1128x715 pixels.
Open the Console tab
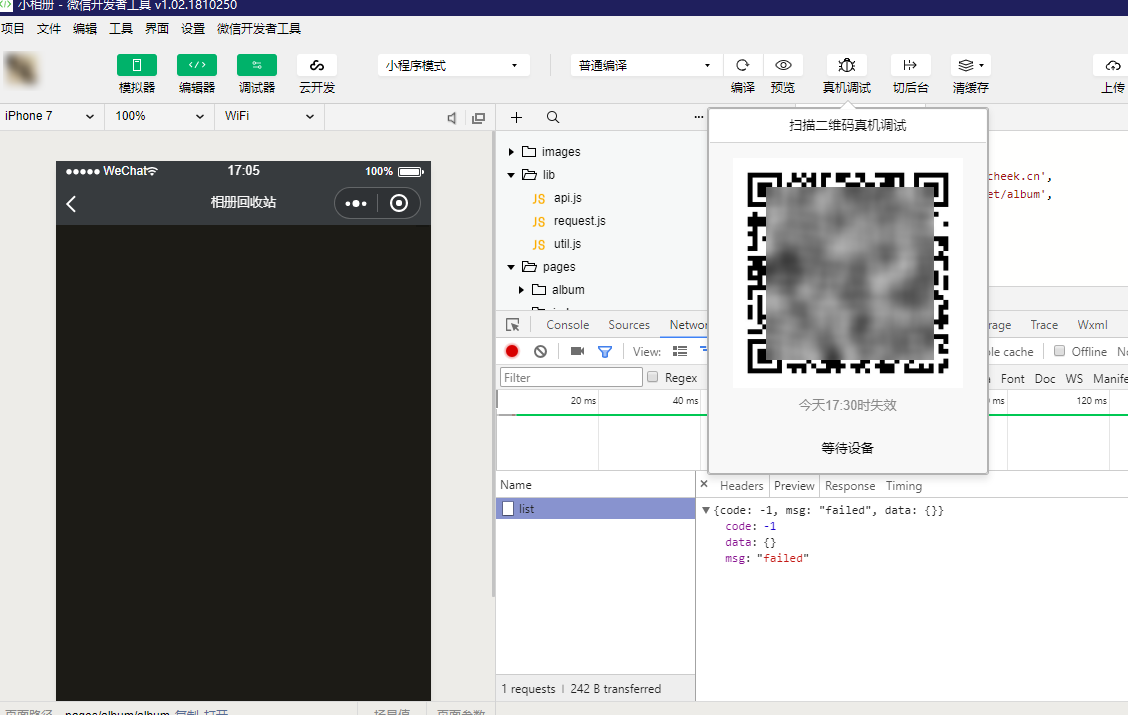[567, 325]
